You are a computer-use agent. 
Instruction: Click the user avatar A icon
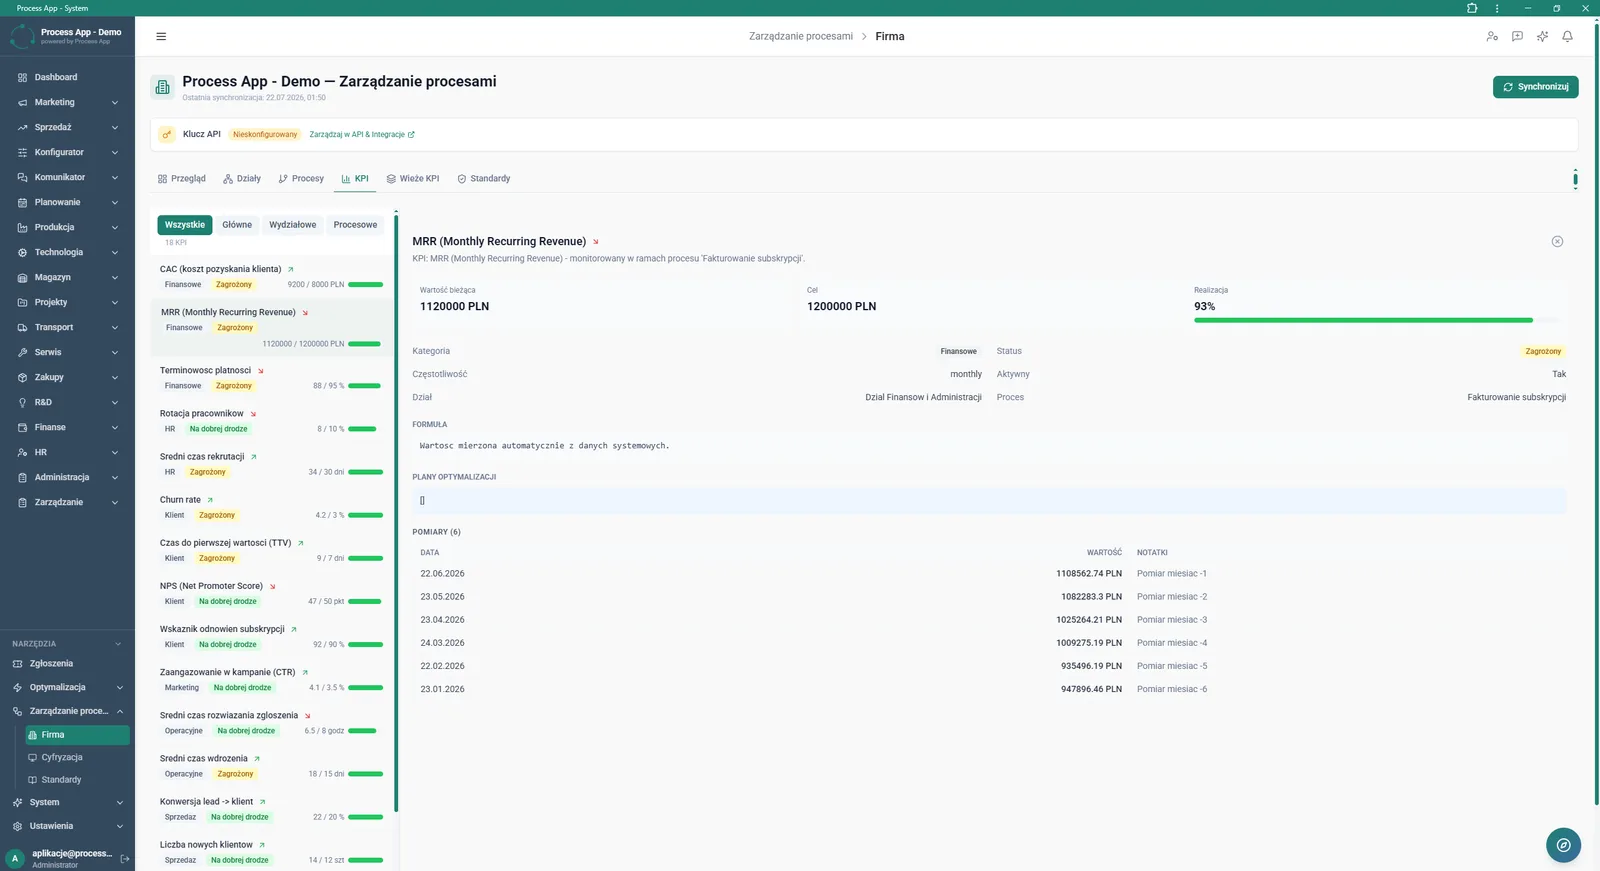tap(15, 858)
